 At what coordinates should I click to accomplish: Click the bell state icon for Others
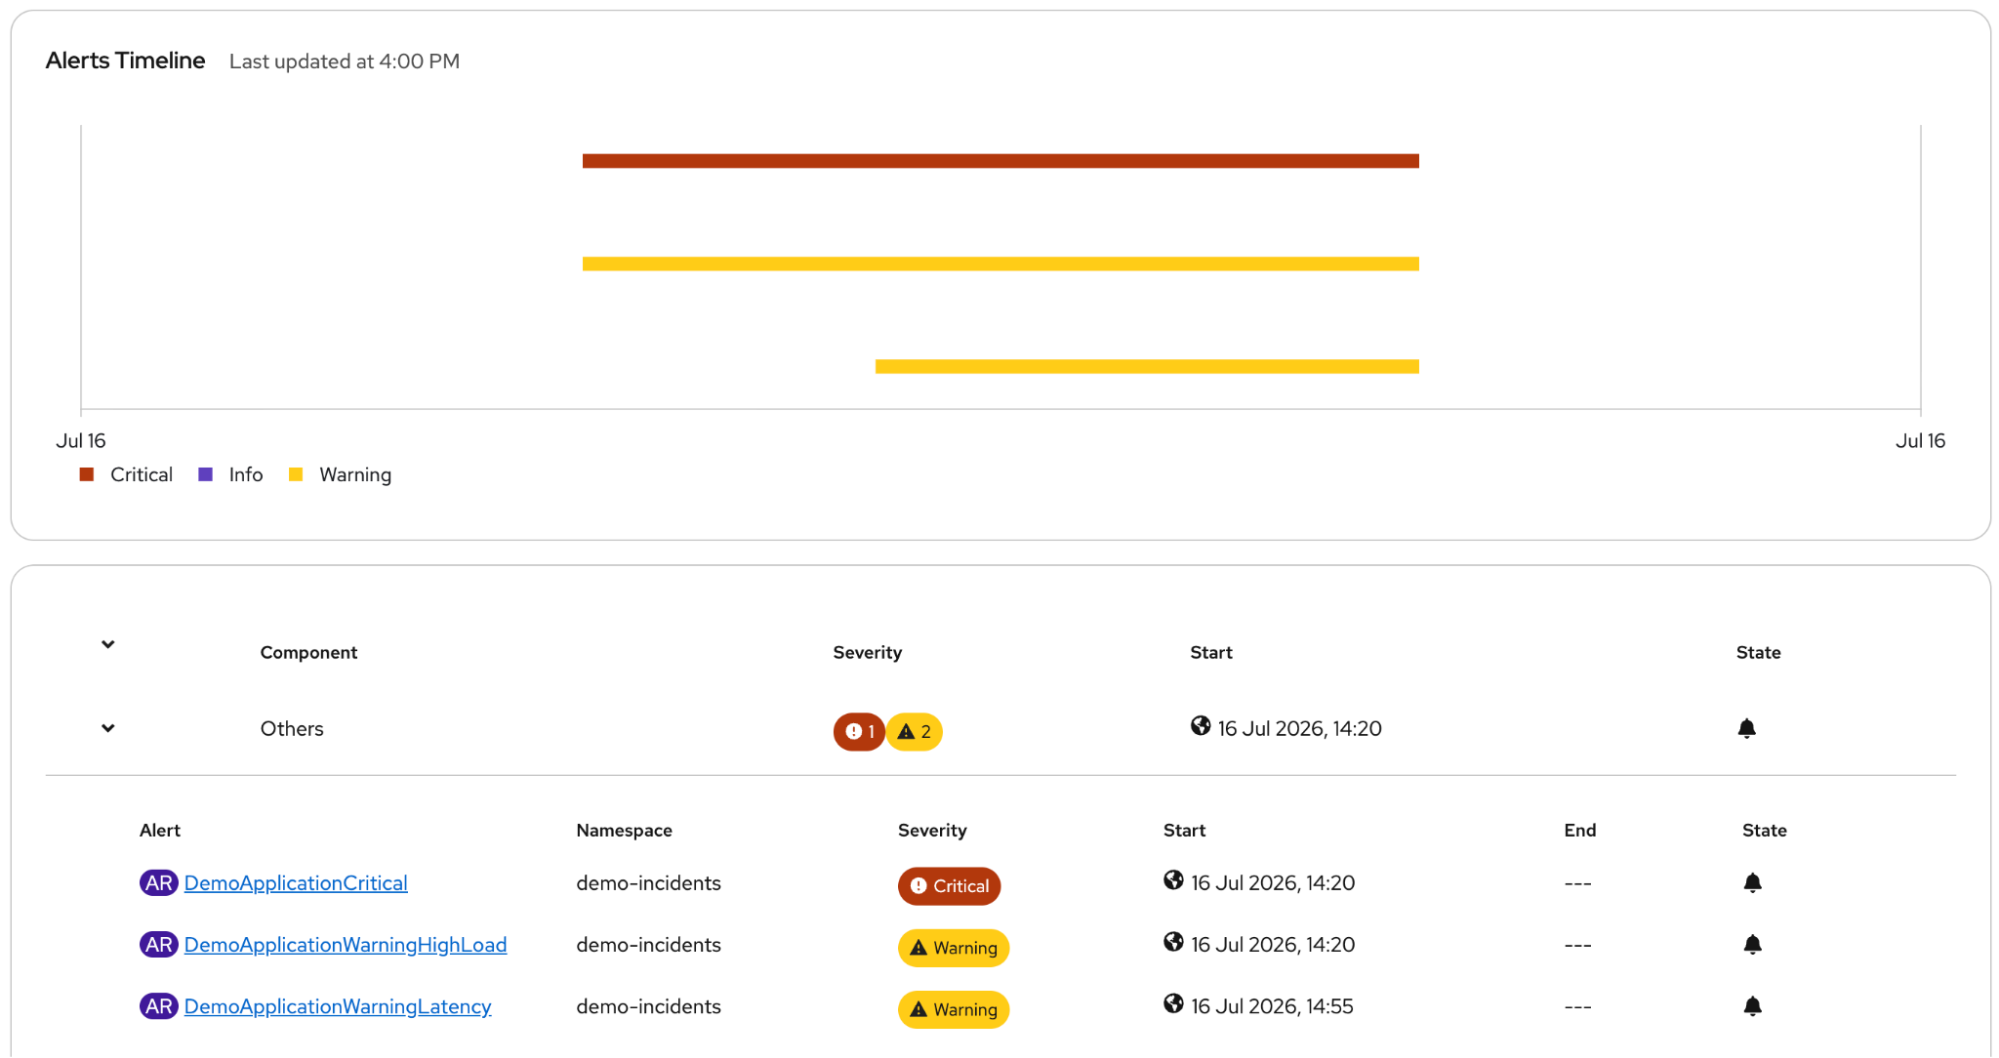(1747, 728)
